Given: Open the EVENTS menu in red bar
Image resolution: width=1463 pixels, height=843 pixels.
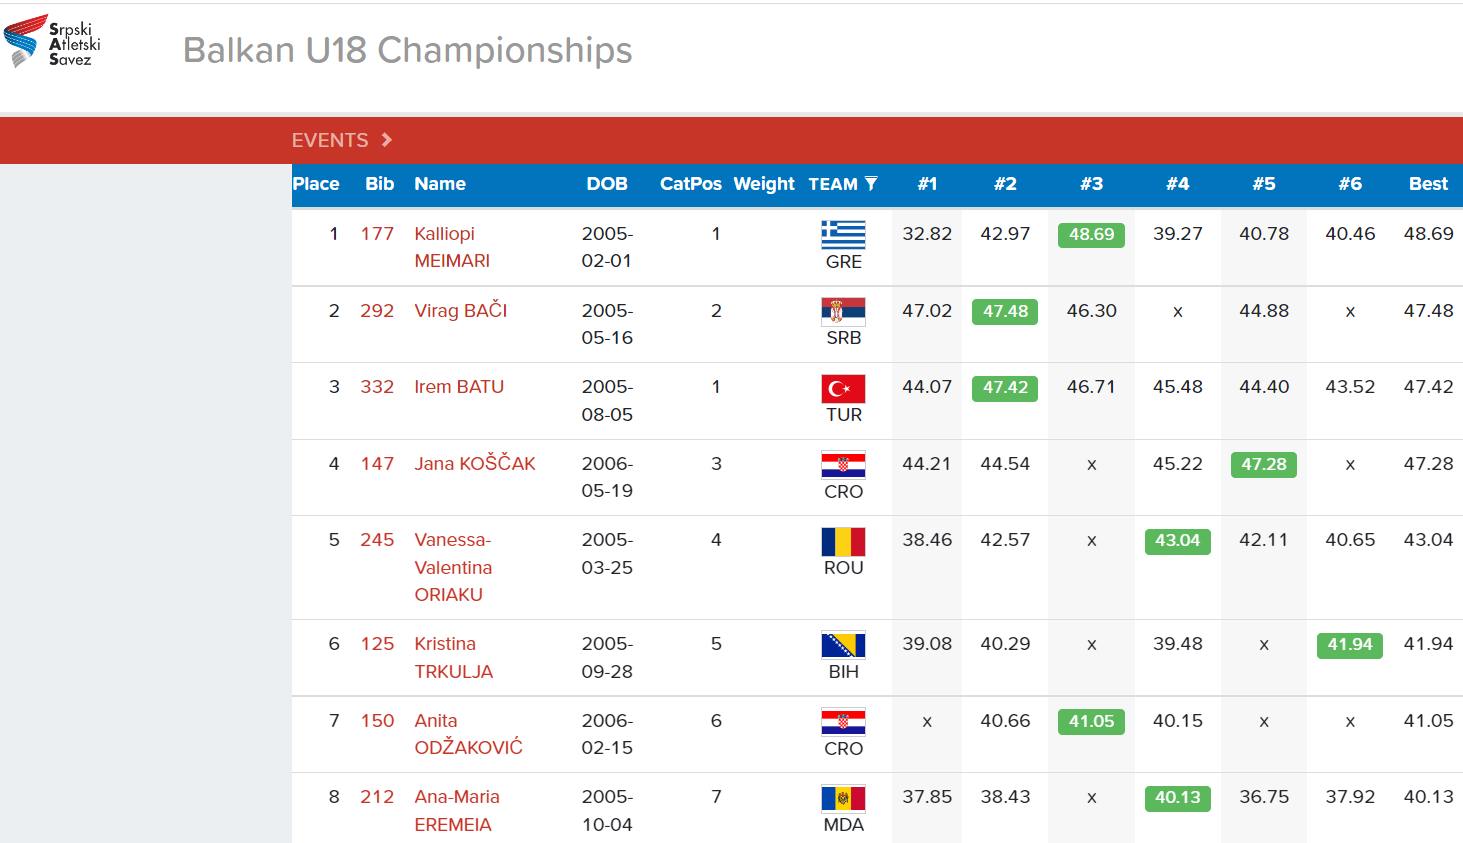Looking at the screenshot, I should [330, 140].
